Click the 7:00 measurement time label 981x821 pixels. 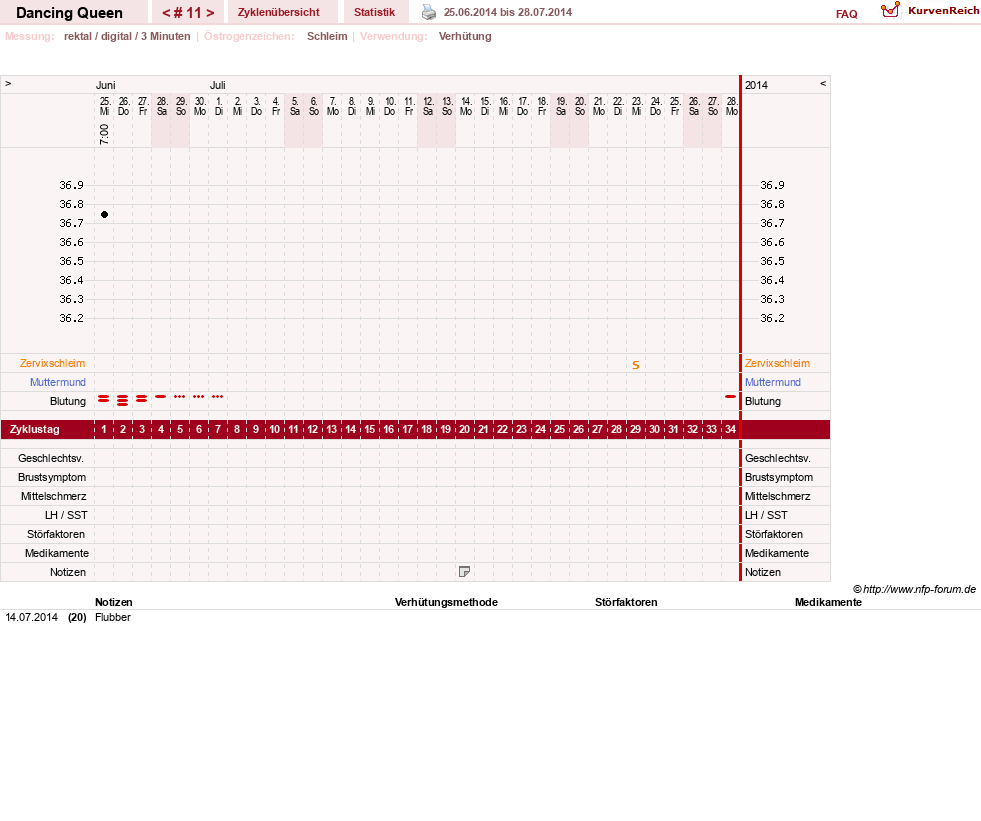[x=104, y=134]
